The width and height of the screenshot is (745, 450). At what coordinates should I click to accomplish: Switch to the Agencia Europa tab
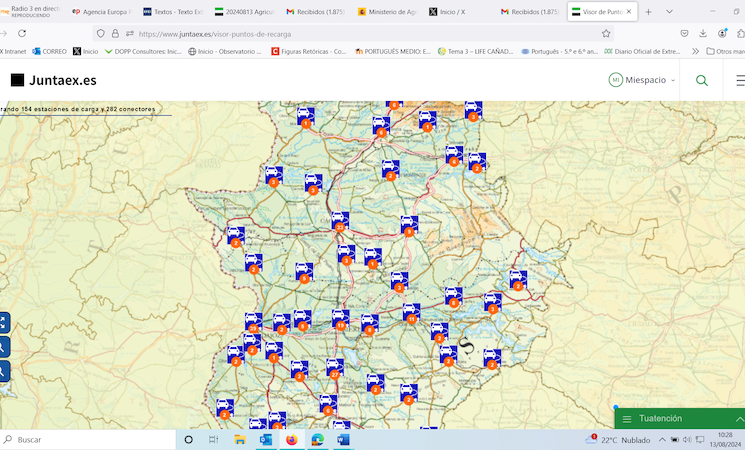point(101,12)
